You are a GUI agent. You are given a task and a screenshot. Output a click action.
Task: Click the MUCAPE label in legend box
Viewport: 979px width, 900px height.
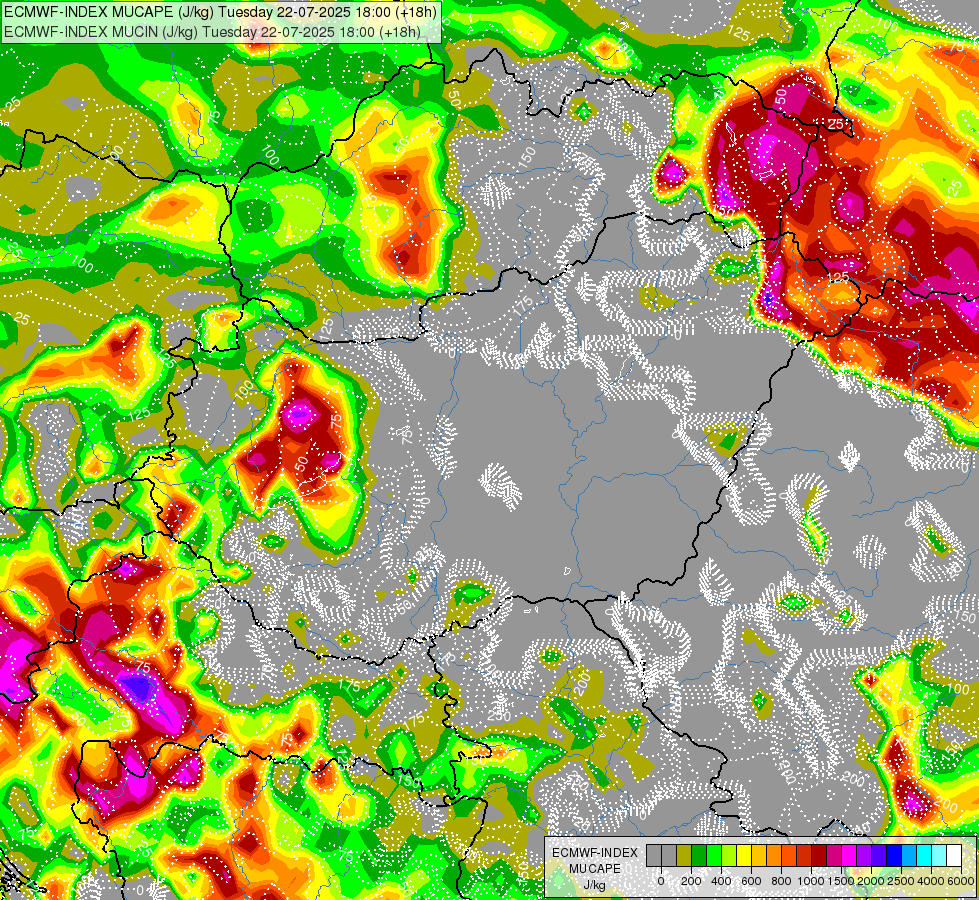click(595, 869)
